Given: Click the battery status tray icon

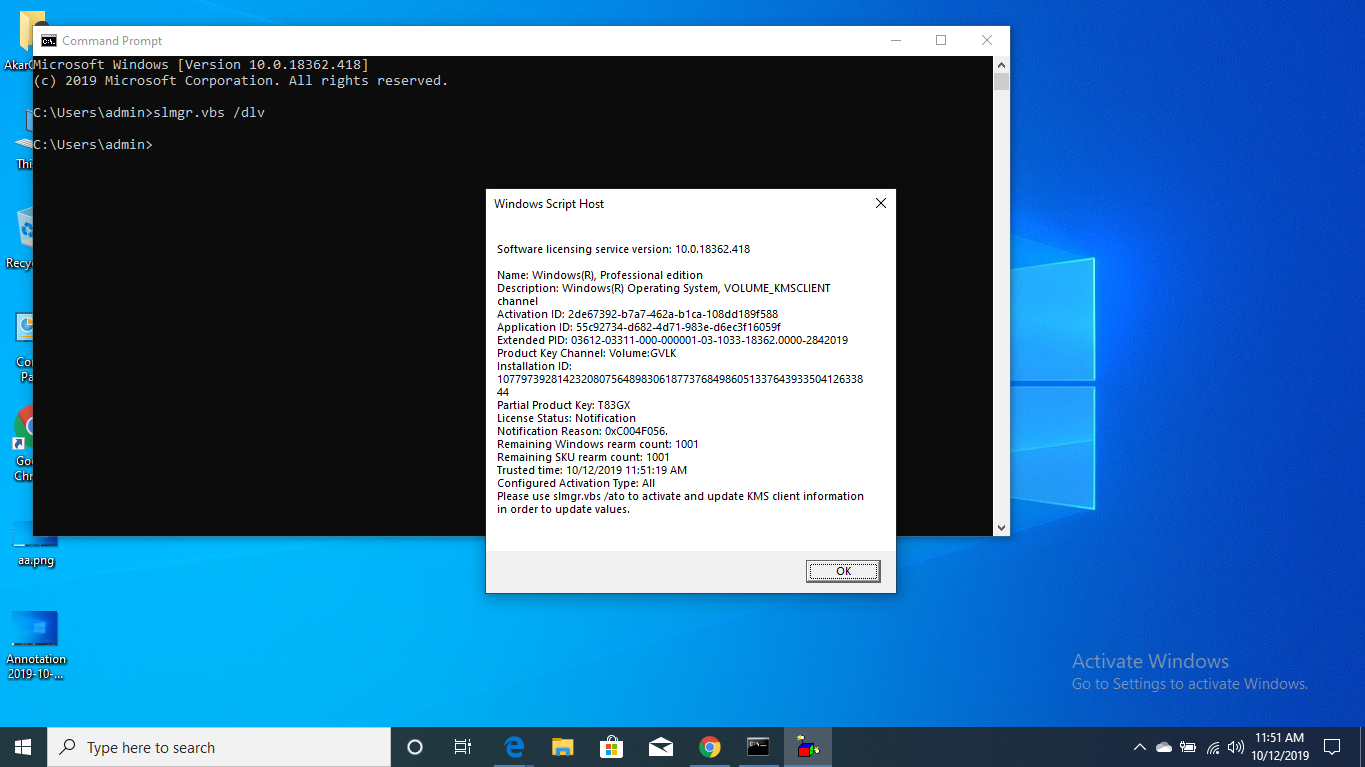Looking at the screenshot, I should (x=1188, y=747).
